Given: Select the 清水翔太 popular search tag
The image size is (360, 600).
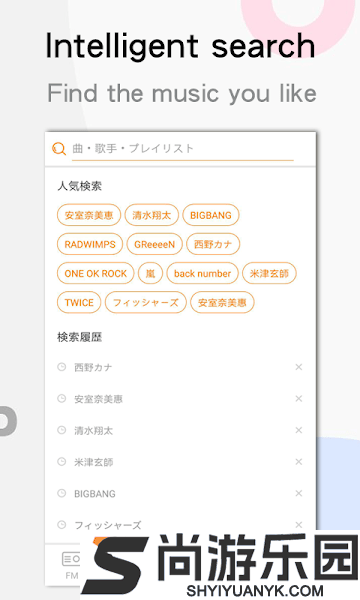Looking at the screenshot, I should click(x=151, y=215).
